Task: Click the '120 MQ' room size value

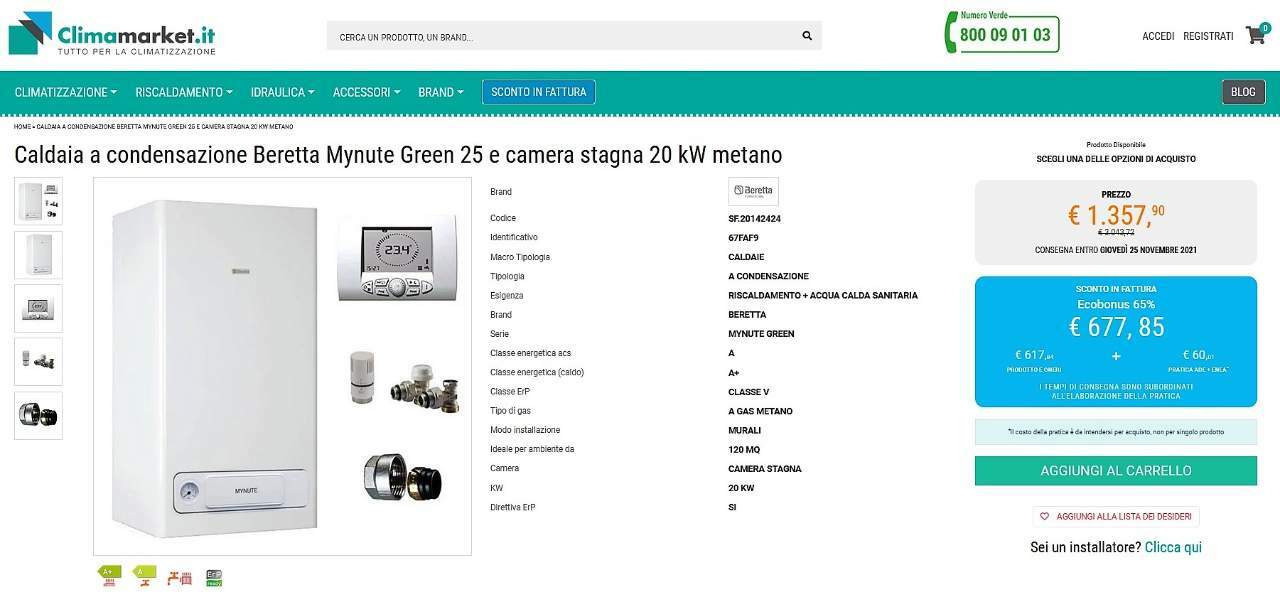Action: [x=744, y=450]
